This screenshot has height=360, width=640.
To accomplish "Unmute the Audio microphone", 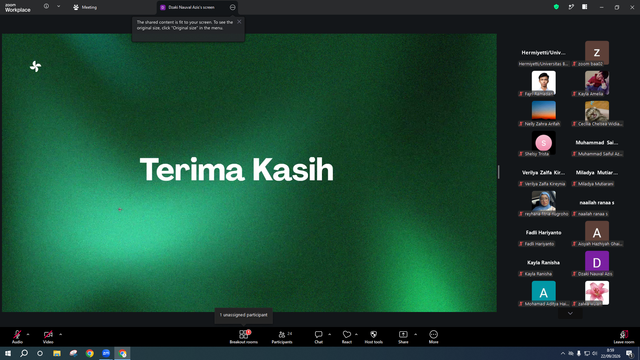I will [x=17, y=337].
